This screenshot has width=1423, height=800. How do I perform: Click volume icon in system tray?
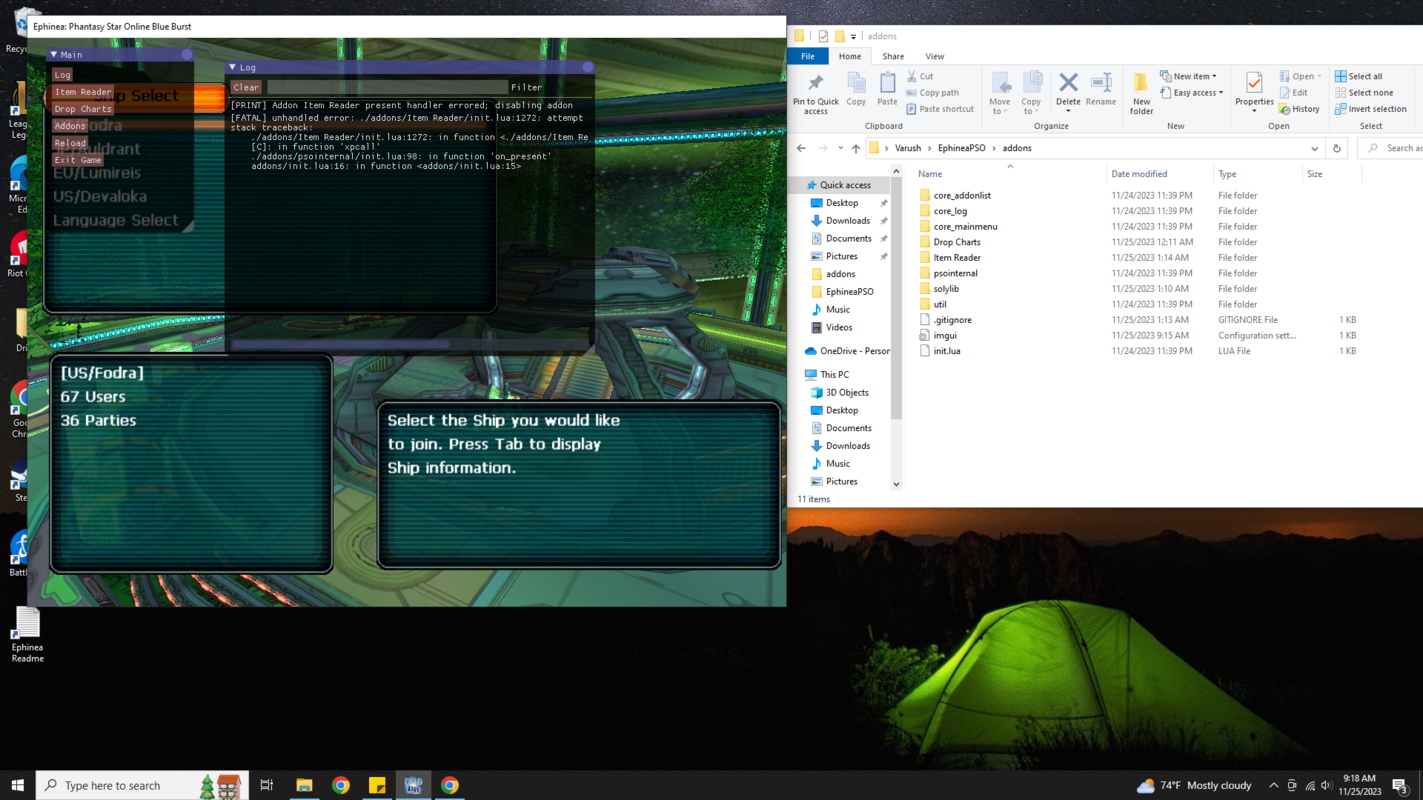pyautogui.click(x=1327, y=785)
